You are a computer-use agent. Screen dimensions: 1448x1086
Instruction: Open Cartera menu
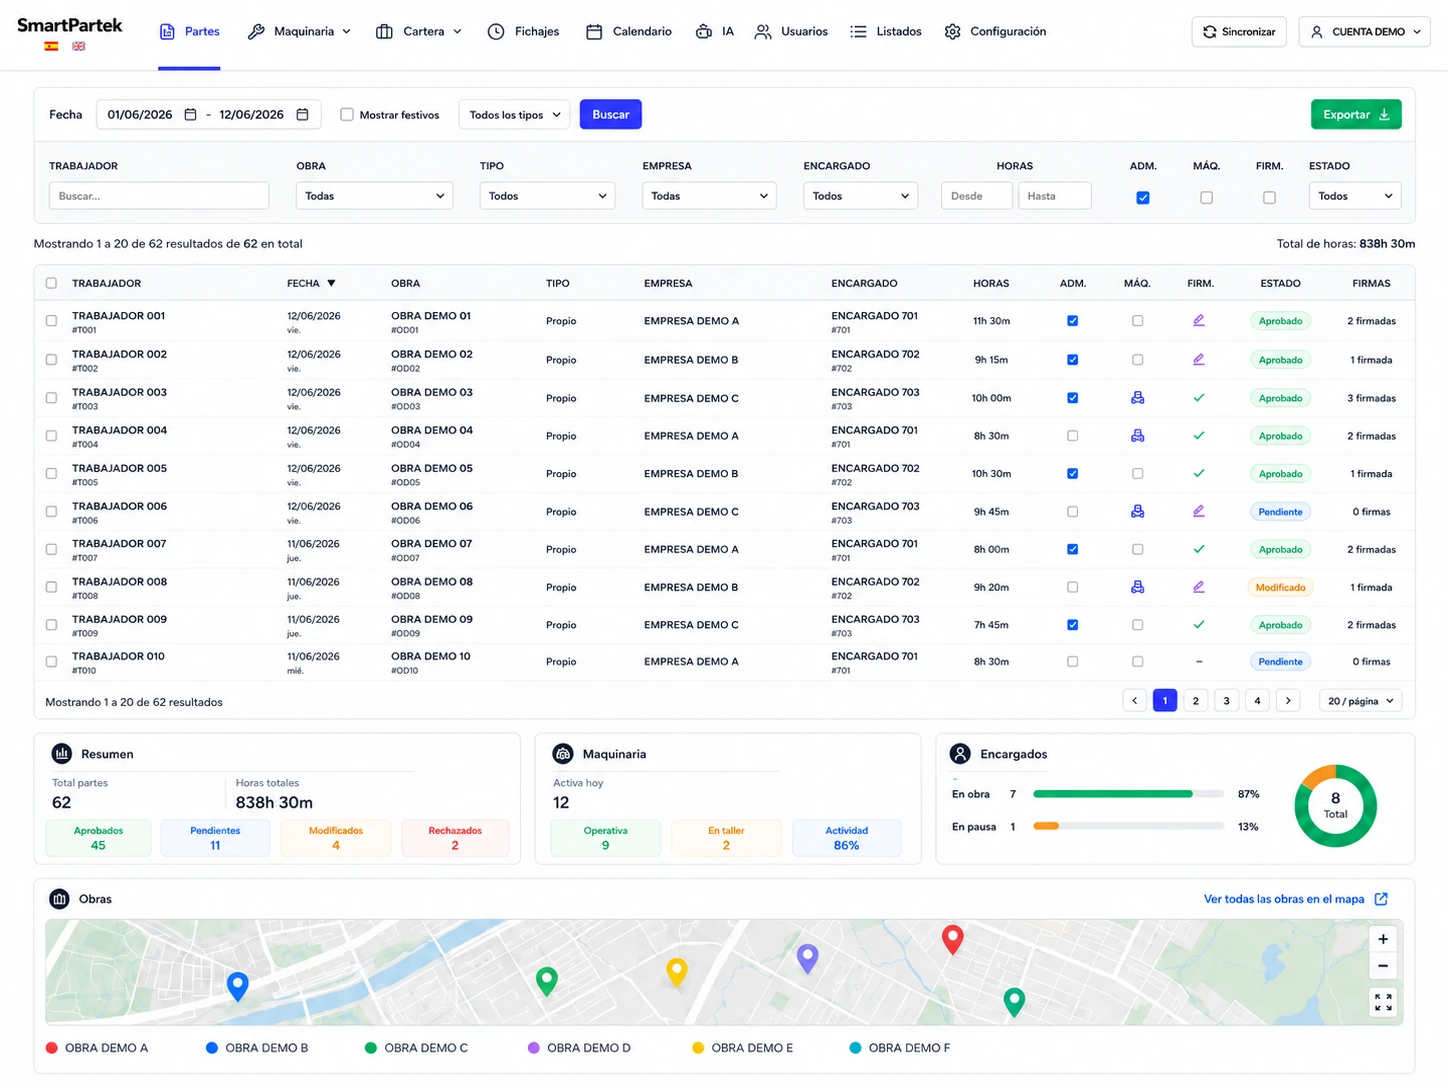coord(418,32)
